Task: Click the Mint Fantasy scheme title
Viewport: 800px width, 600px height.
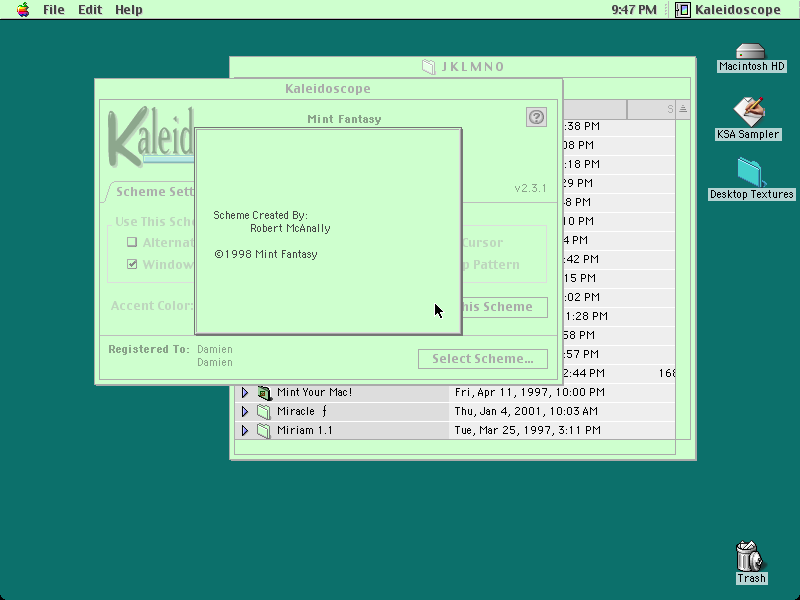Action: [x=344, y=119]
